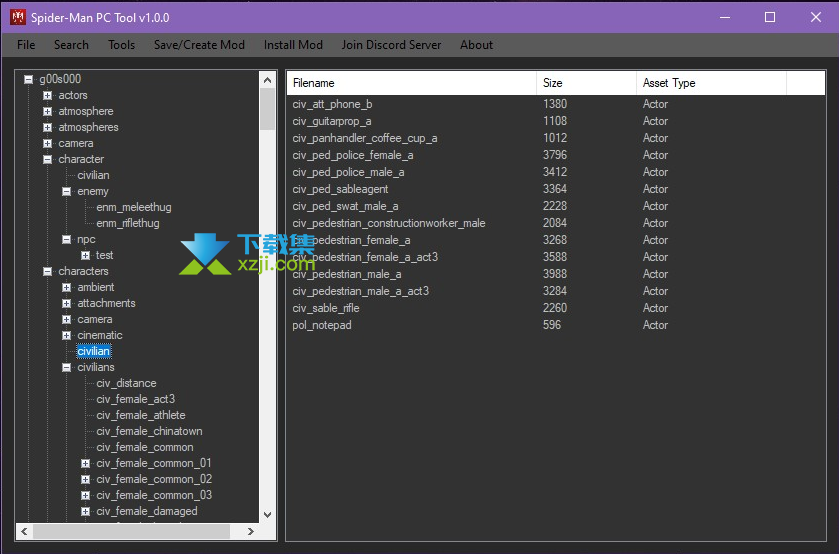Click the tree vertical scrollbar thumb
839x554 pixels.
(268, 109)
